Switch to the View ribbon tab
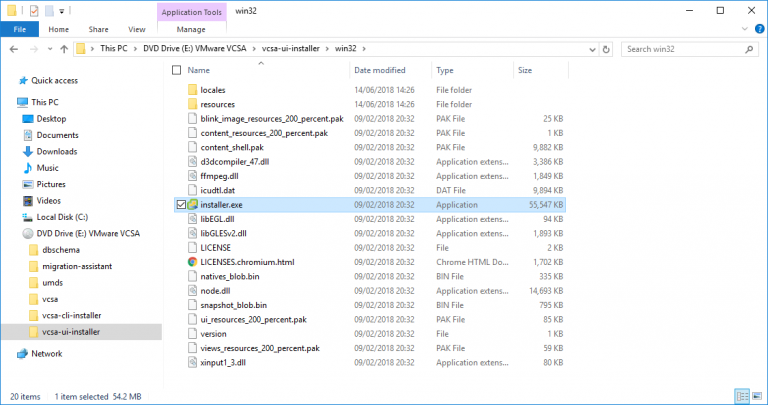This screenshot has width=768, height=405. click(137, 29)
